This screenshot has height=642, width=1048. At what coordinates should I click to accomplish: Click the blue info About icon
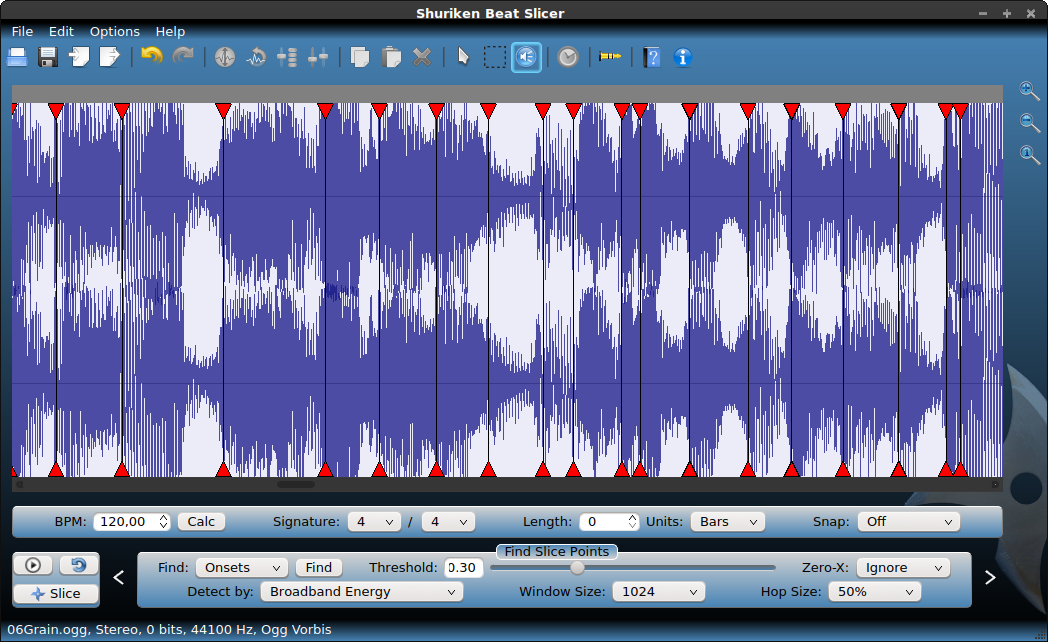pyautogui.click(x=683, y=57)
